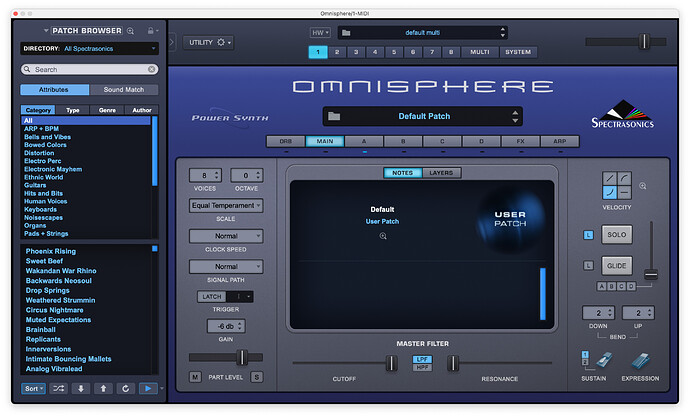This screenshot has height=416, width=690.
Task: Open the Layer A tab
Action: [364, 141]
